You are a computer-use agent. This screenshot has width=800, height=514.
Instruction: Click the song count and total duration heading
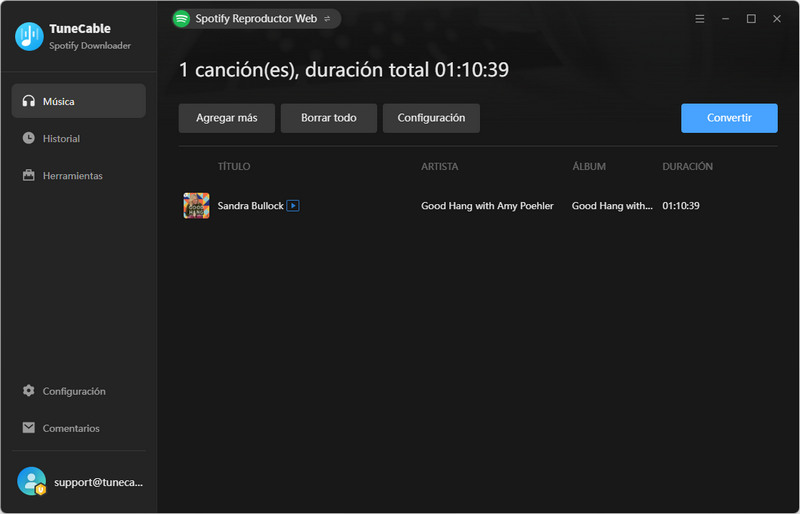click(x=344, y=69)
